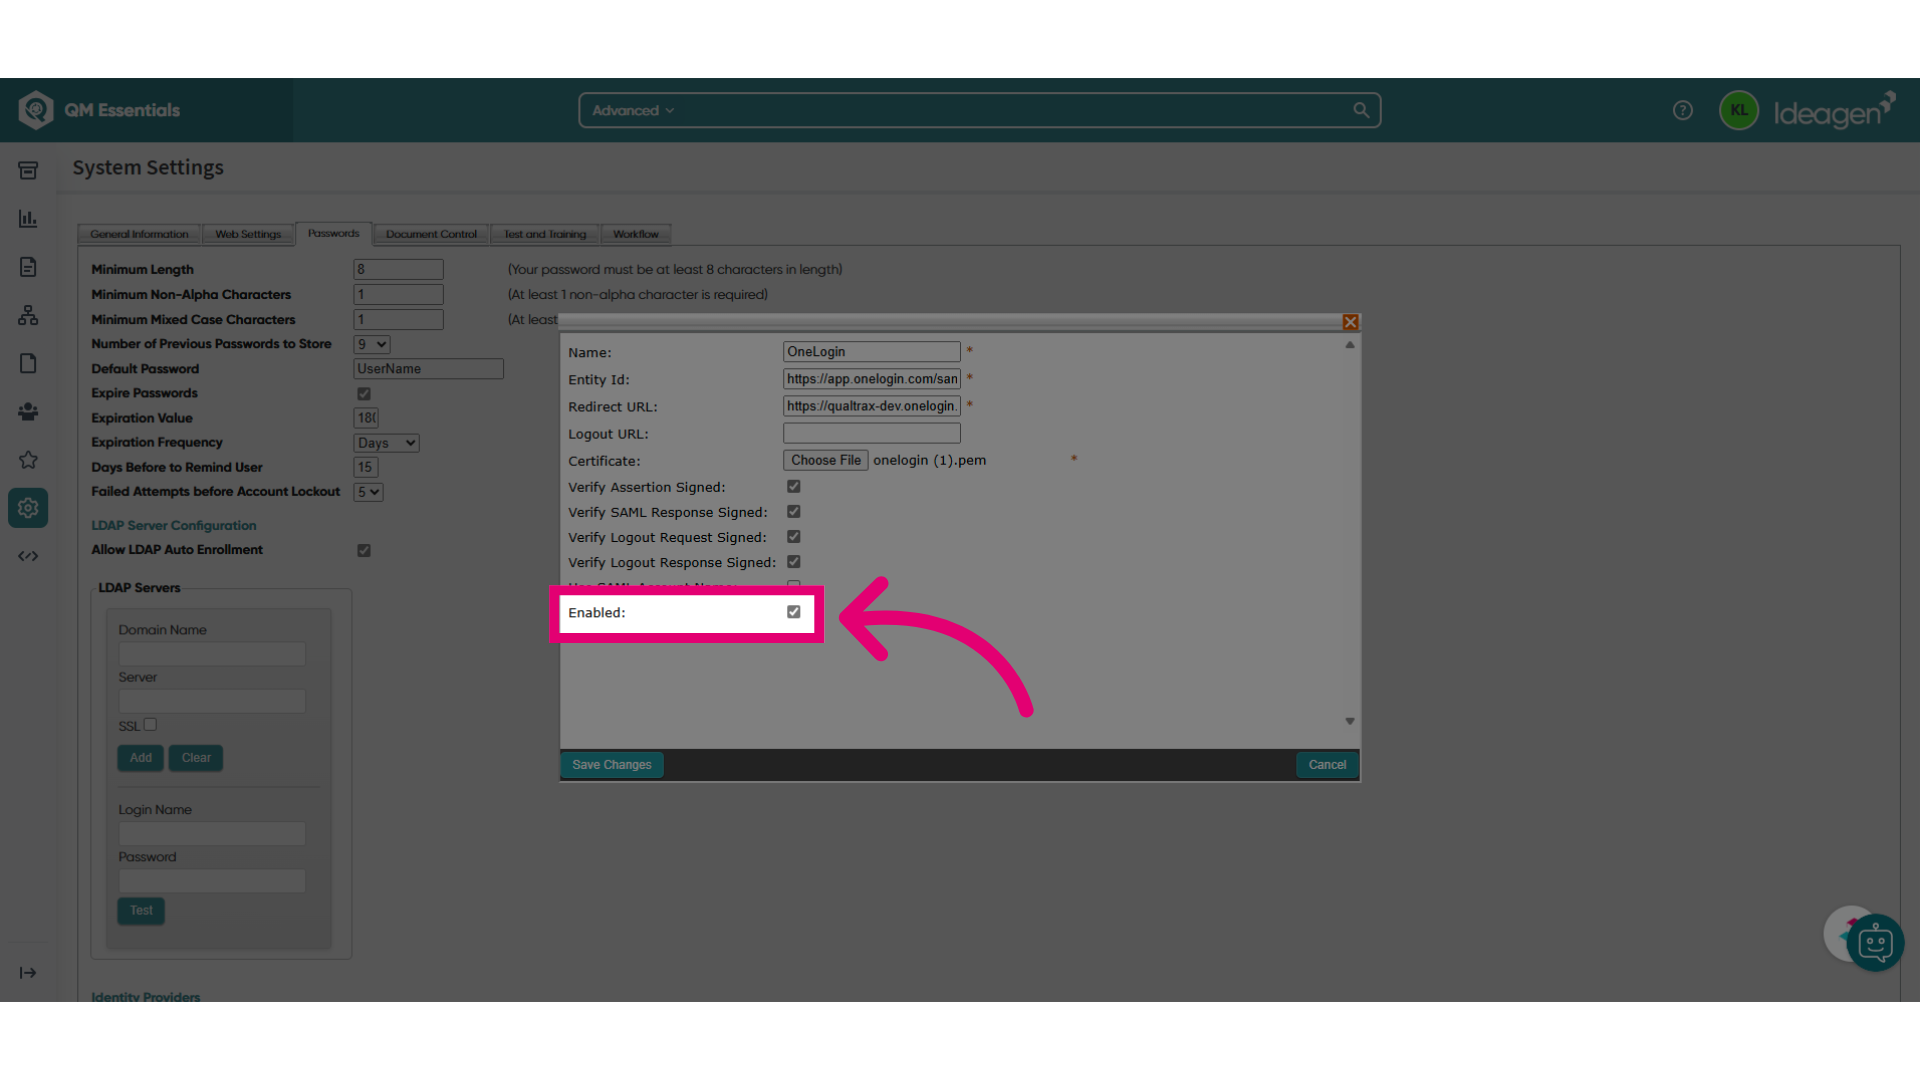
Task: Click the Choose File button
Action: [x=826, y=460]
